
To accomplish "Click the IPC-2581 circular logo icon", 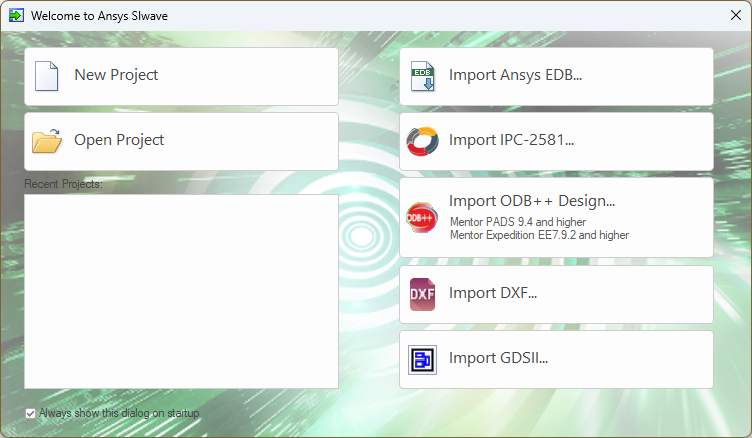I will (422, 141).
